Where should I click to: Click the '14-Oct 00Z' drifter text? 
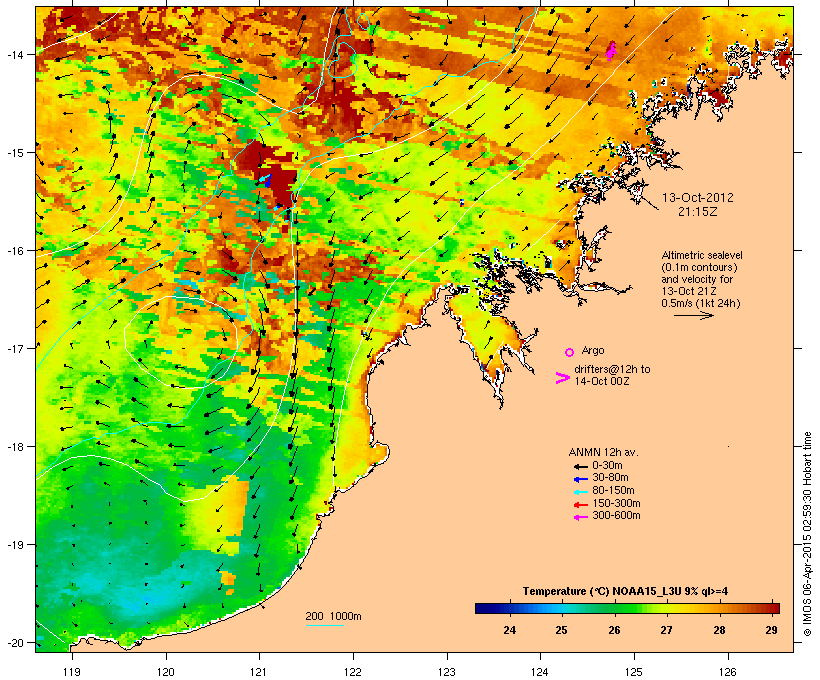coord(601,381)
